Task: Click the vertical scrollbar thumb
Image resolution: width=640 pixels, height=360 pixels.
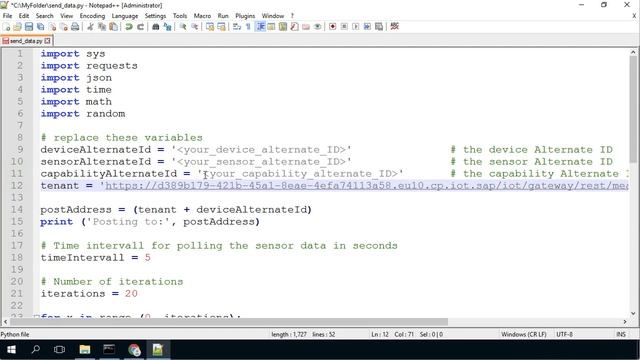Action: click(x=633, y=109)
